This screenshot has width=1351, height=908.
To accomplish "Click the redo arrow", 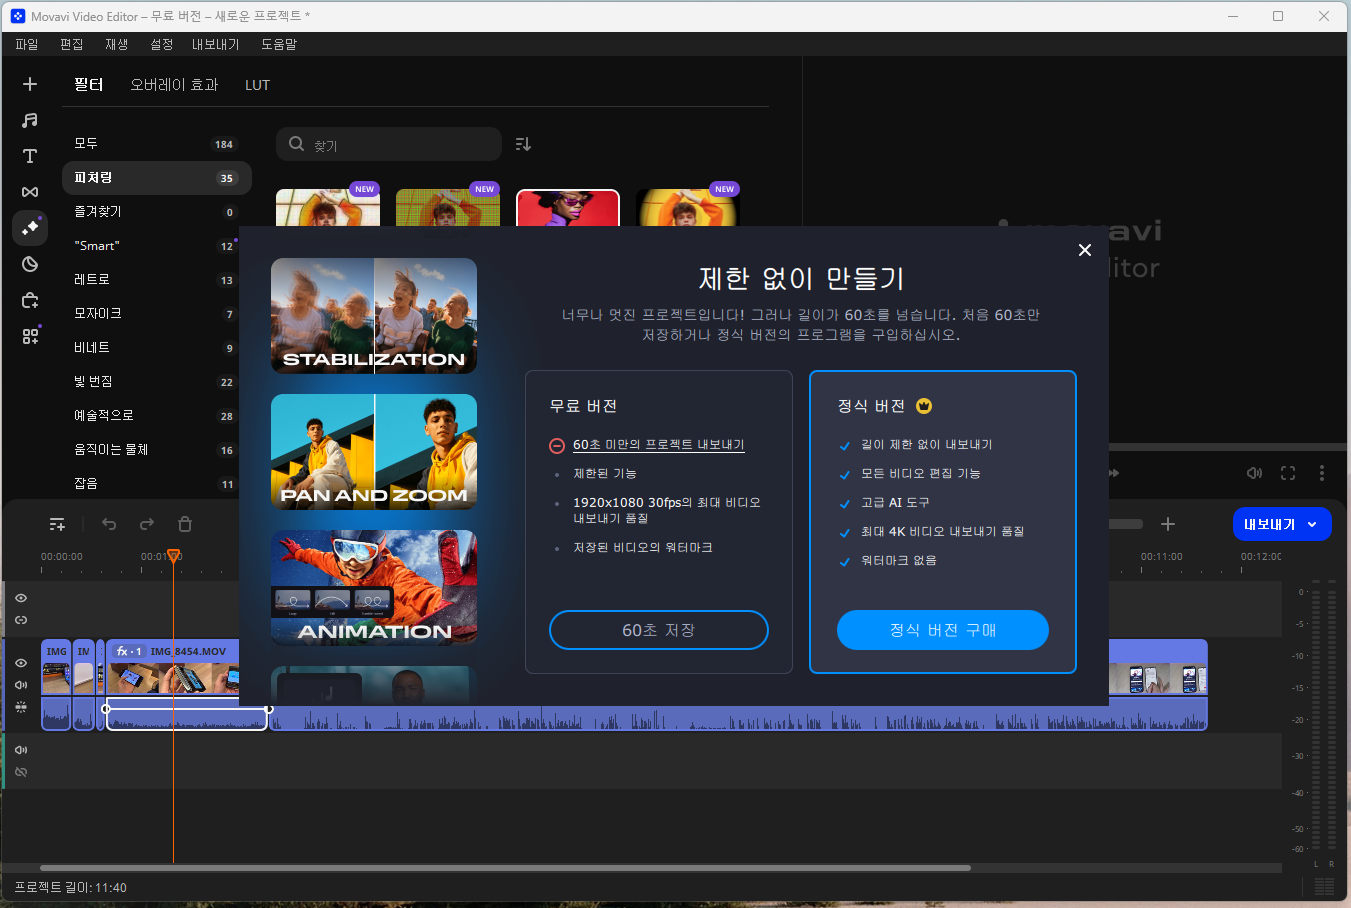I will coord(147,524).
